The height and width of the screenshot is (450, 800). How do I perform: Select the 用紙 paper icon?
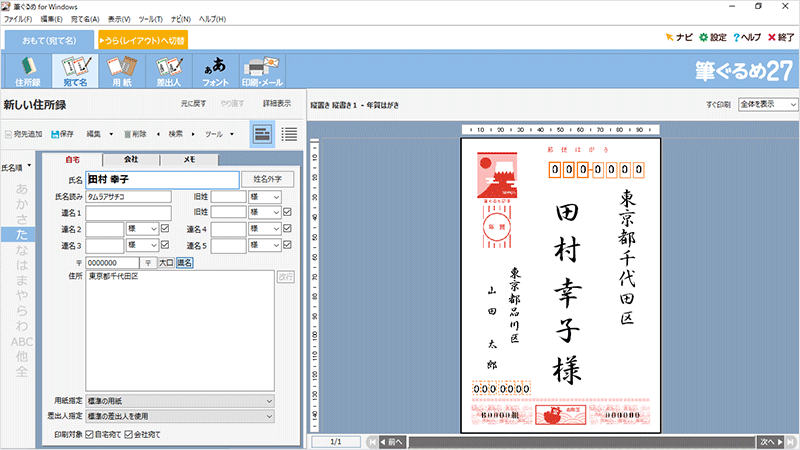coord(120,70)
